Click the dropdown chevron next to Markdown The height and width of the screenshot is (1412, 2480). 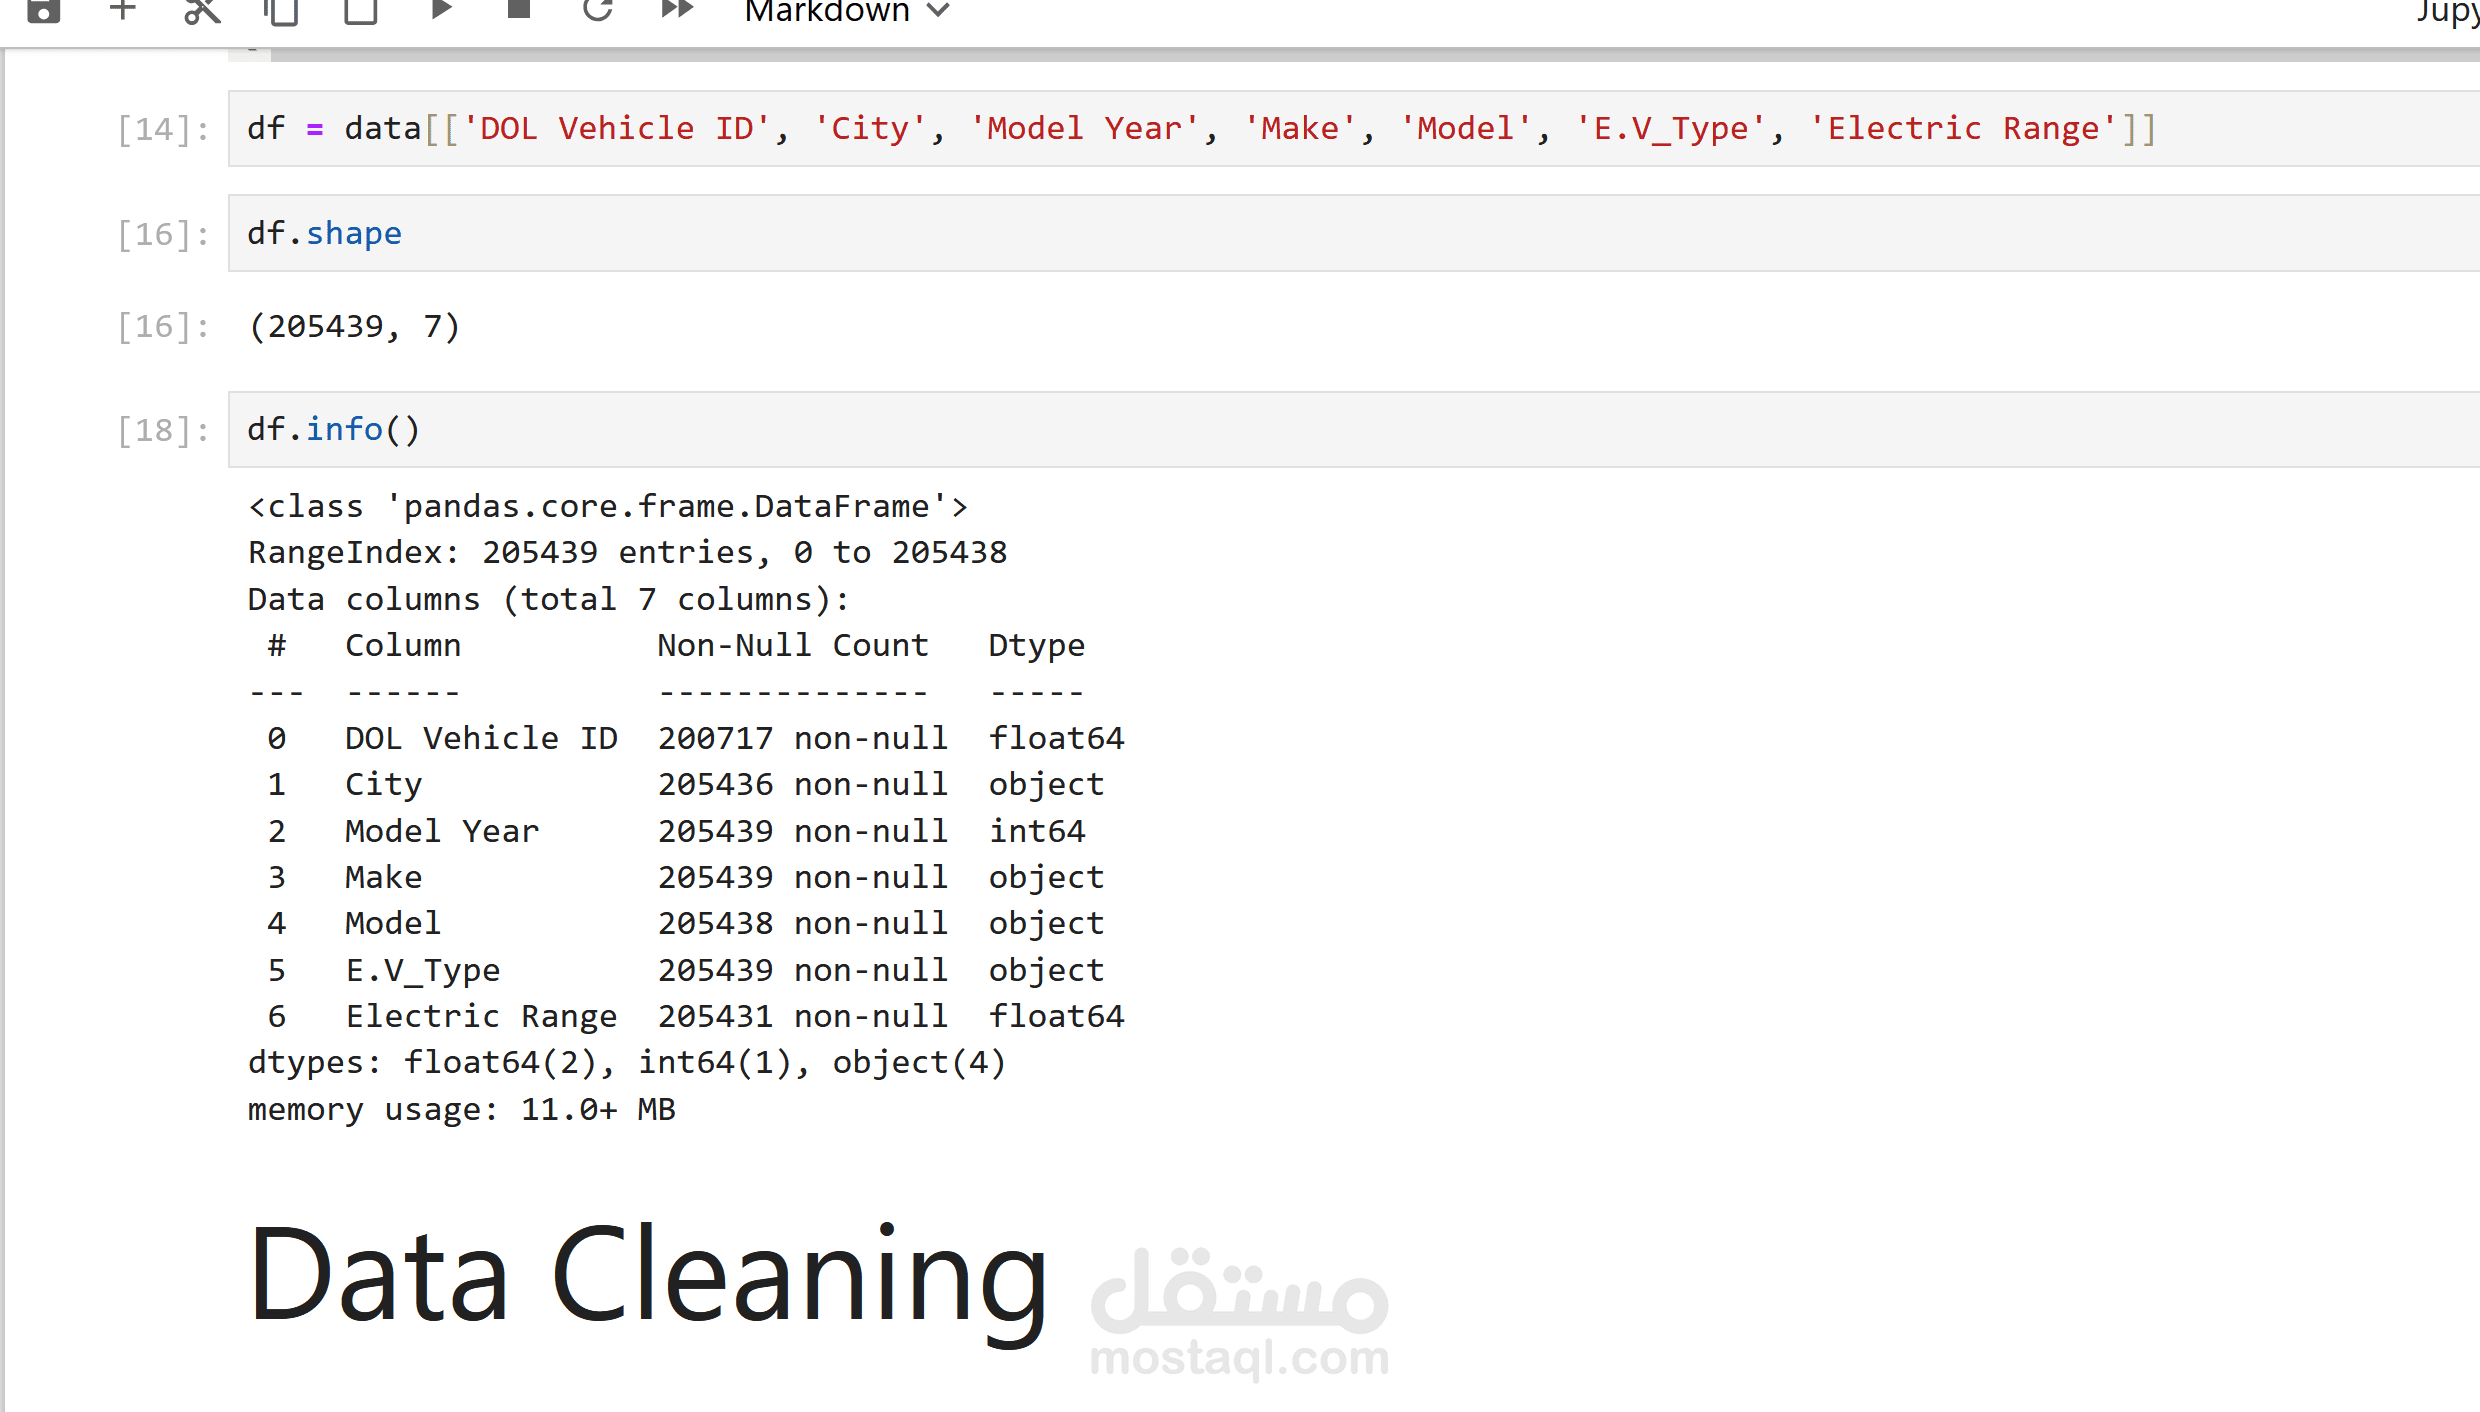[938, 12]
